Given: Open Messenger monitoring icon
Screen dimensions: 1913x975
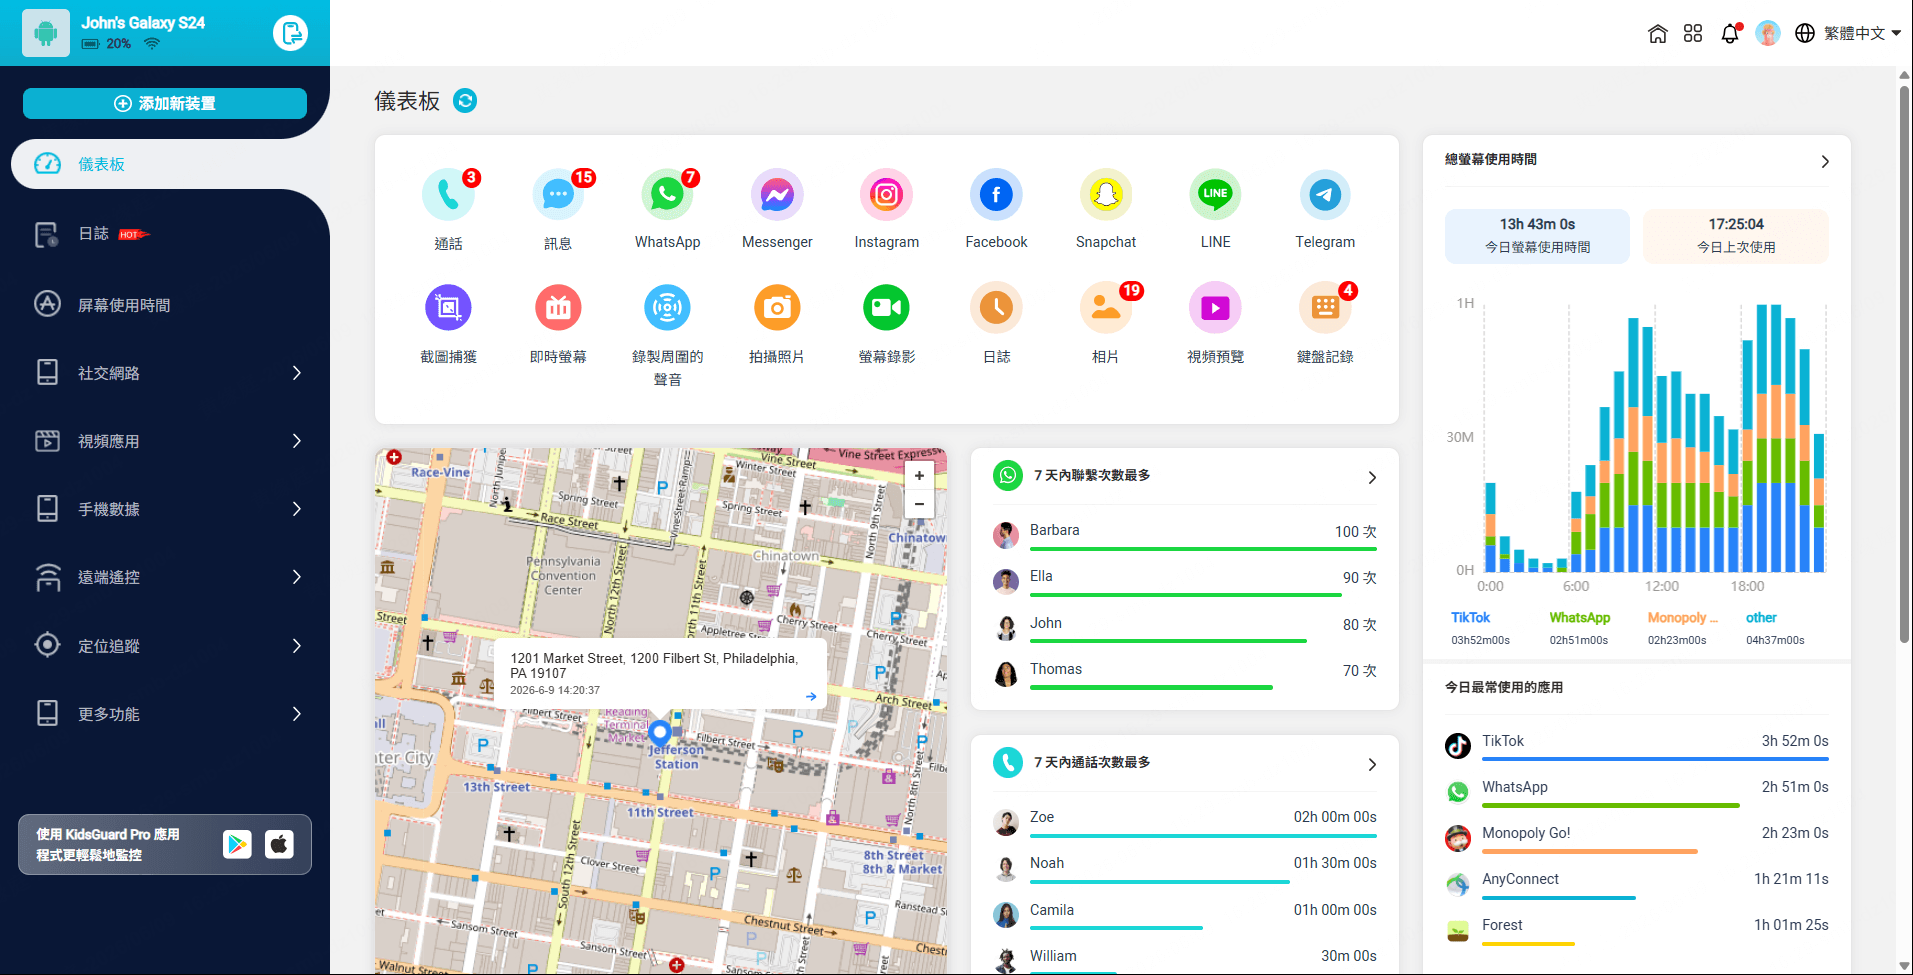Looking at the screenshot, I should pyautogui.click(x=777, y=195).
